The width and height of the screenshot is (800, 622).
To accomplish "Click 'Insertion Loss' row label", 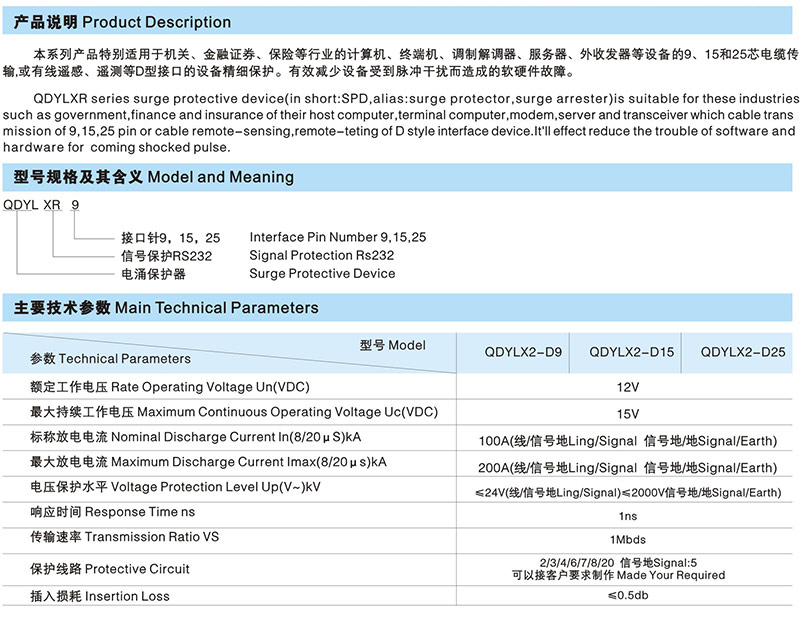I will point(99,596).
